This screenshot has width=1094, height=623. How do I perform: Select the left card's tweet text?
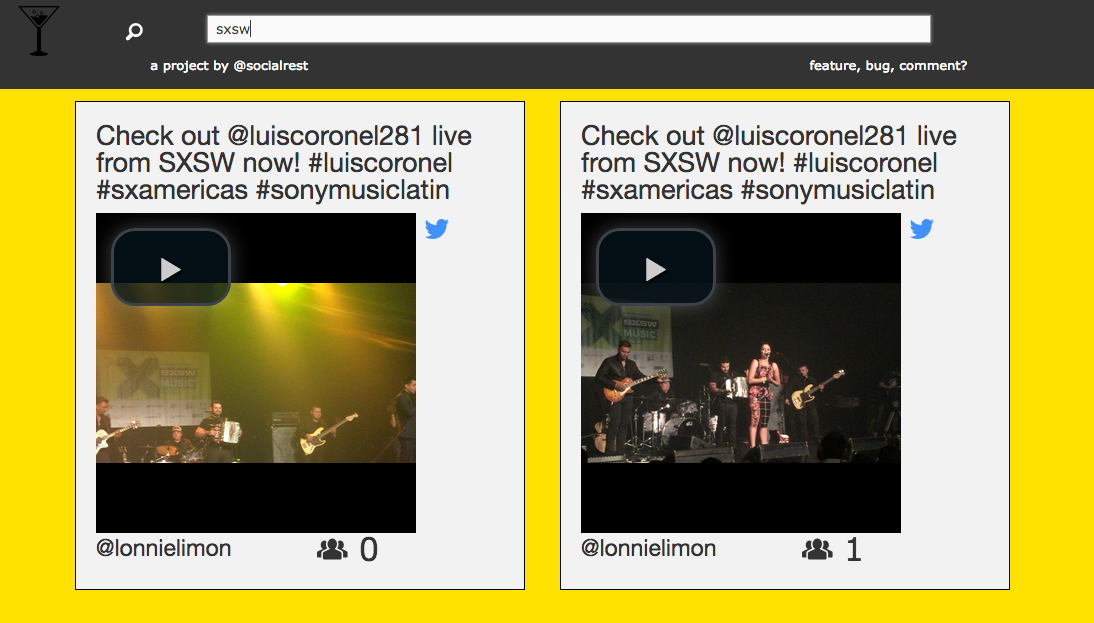click(284, 163)
